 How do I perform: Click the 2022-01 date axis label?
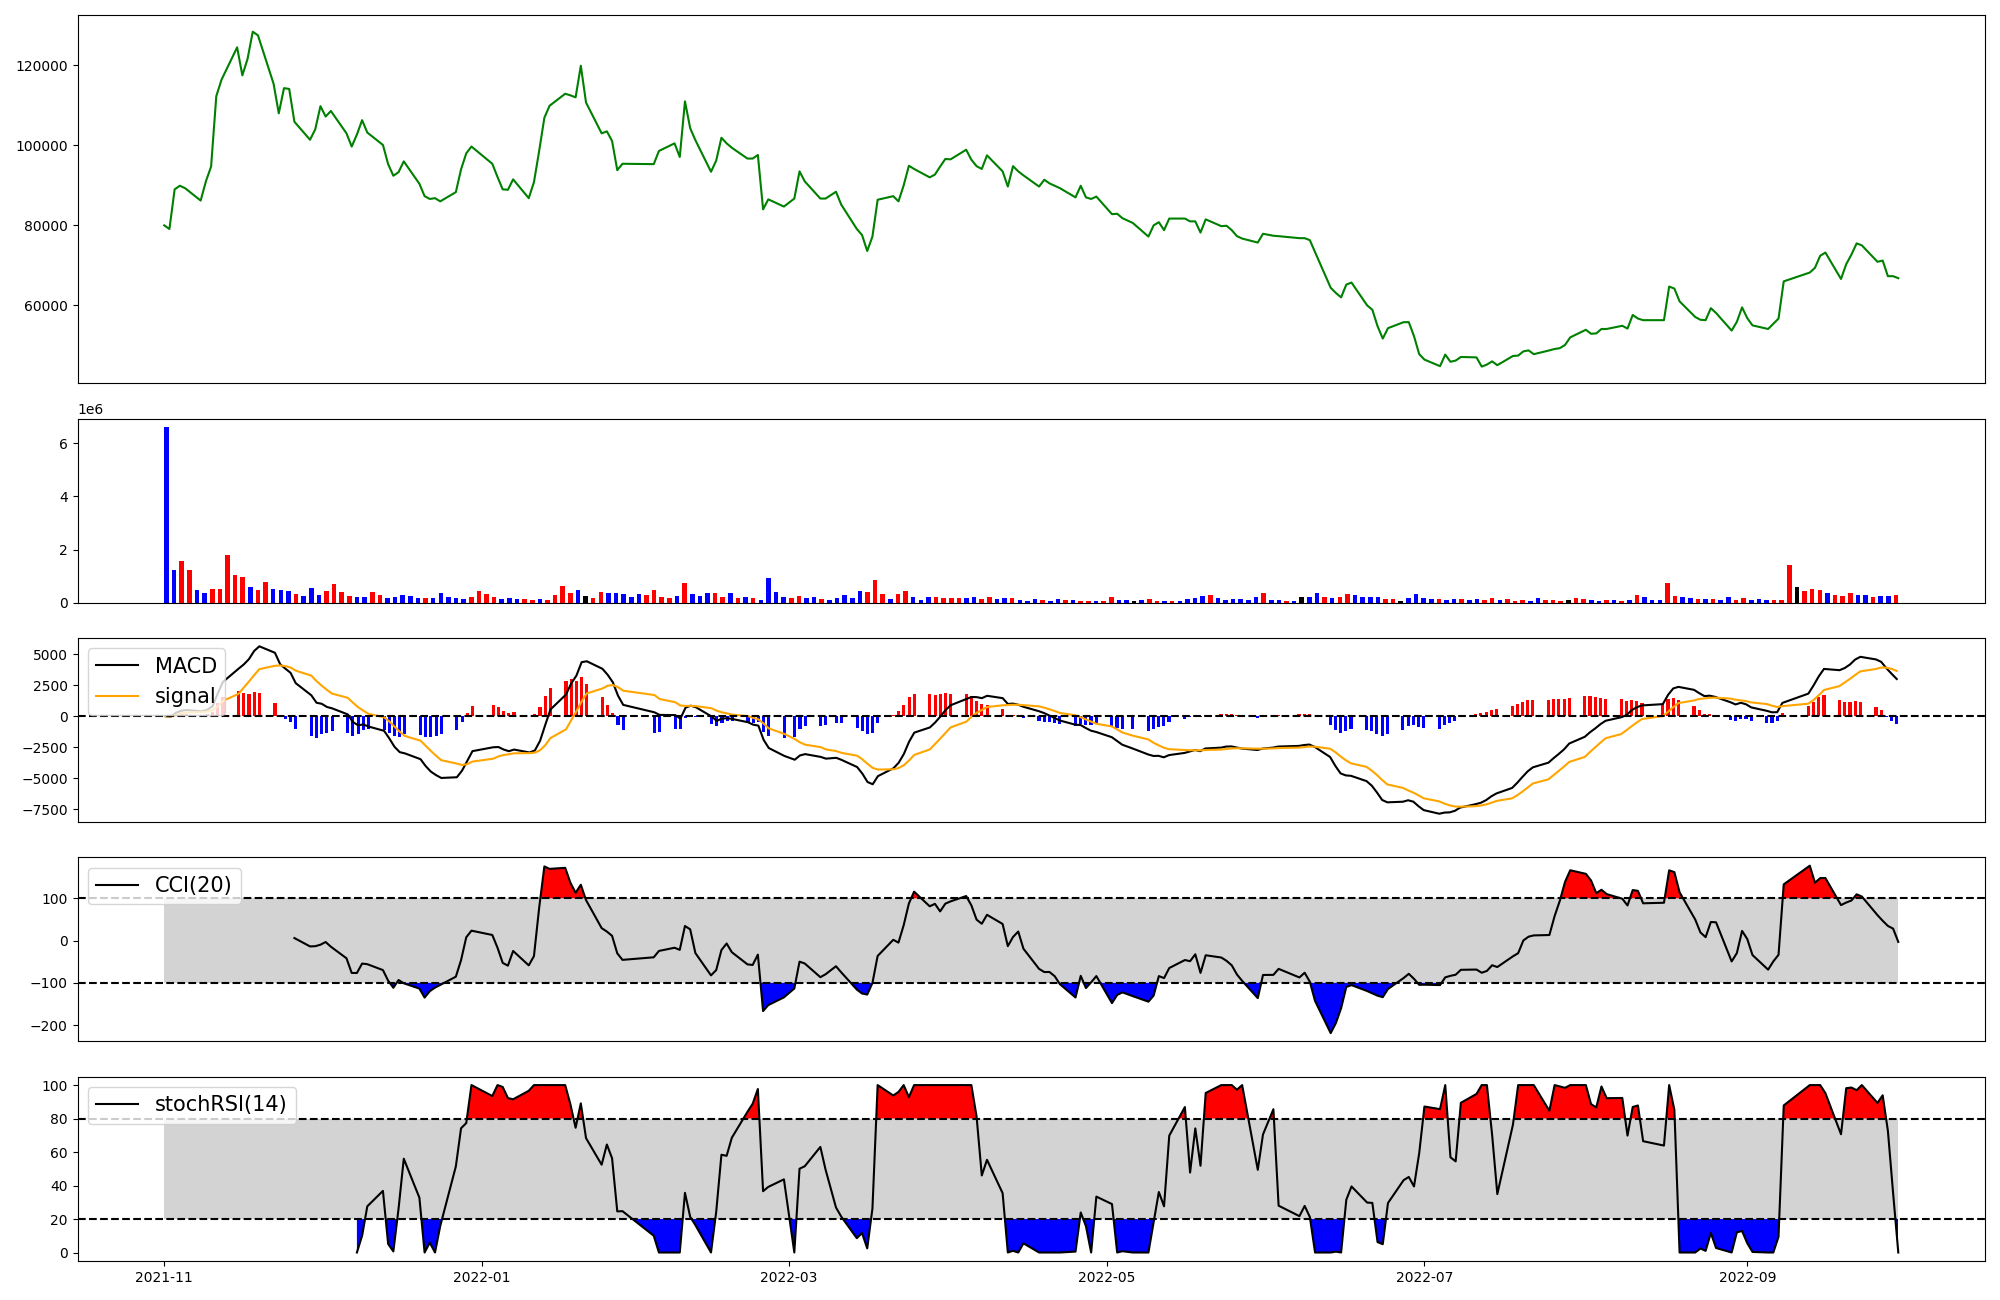pyautogui.click(x=482, y=1277)
